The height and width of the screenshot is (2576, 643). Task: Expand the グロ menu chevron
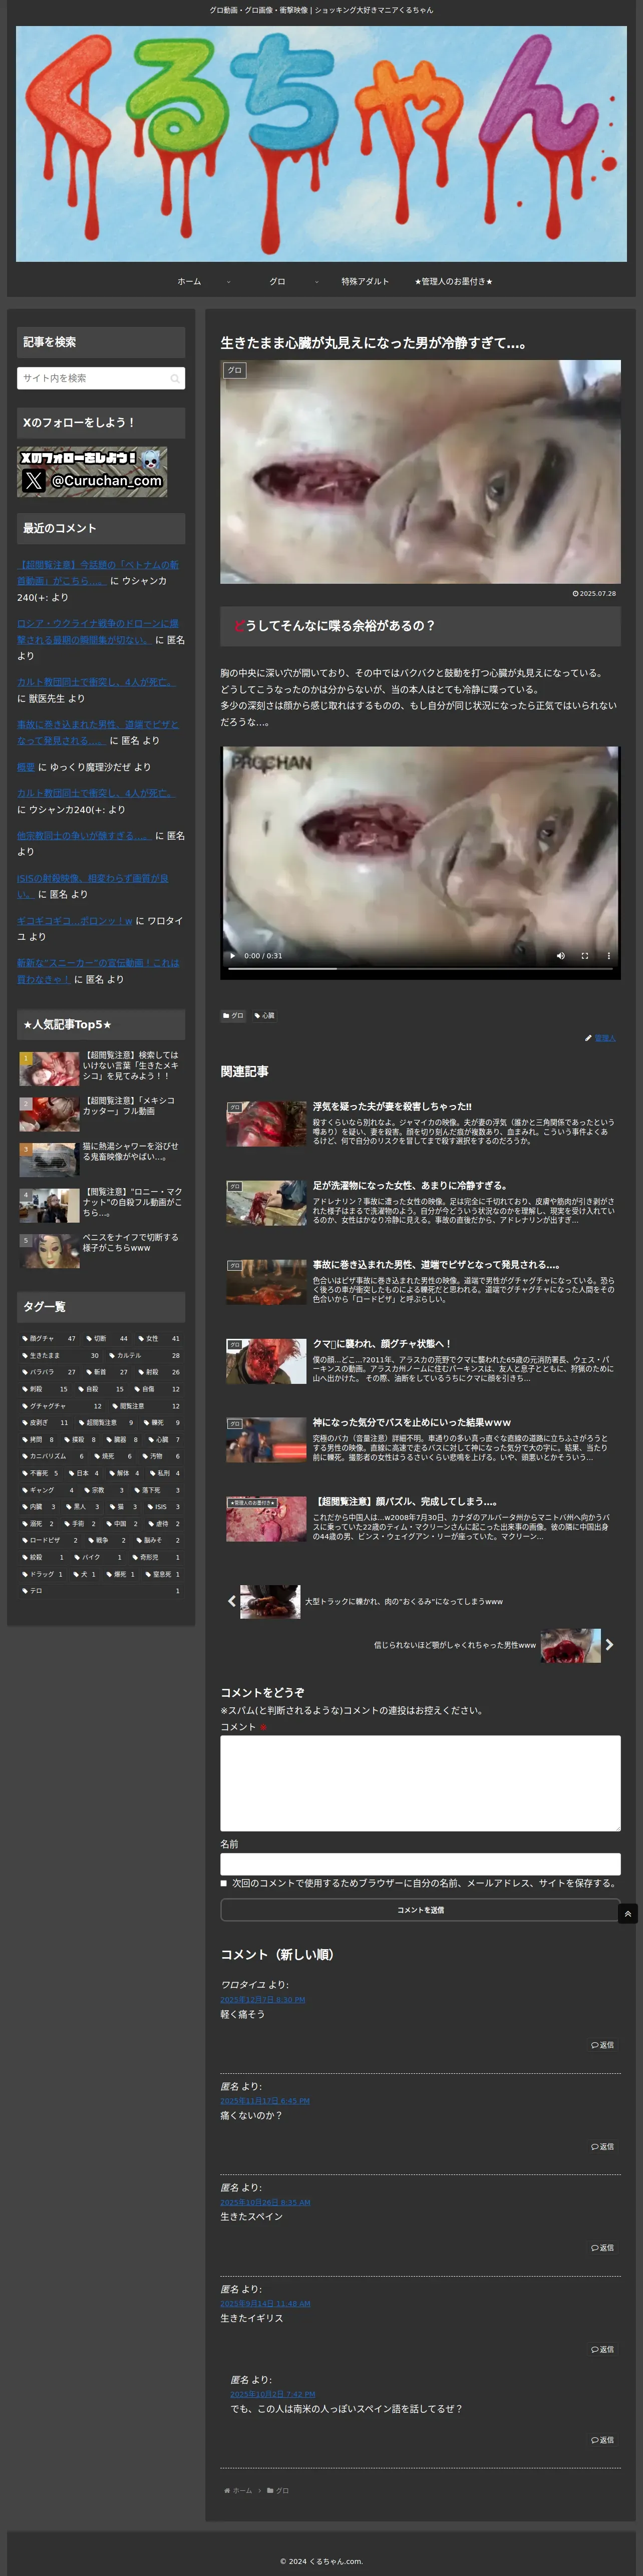point(317,282)
